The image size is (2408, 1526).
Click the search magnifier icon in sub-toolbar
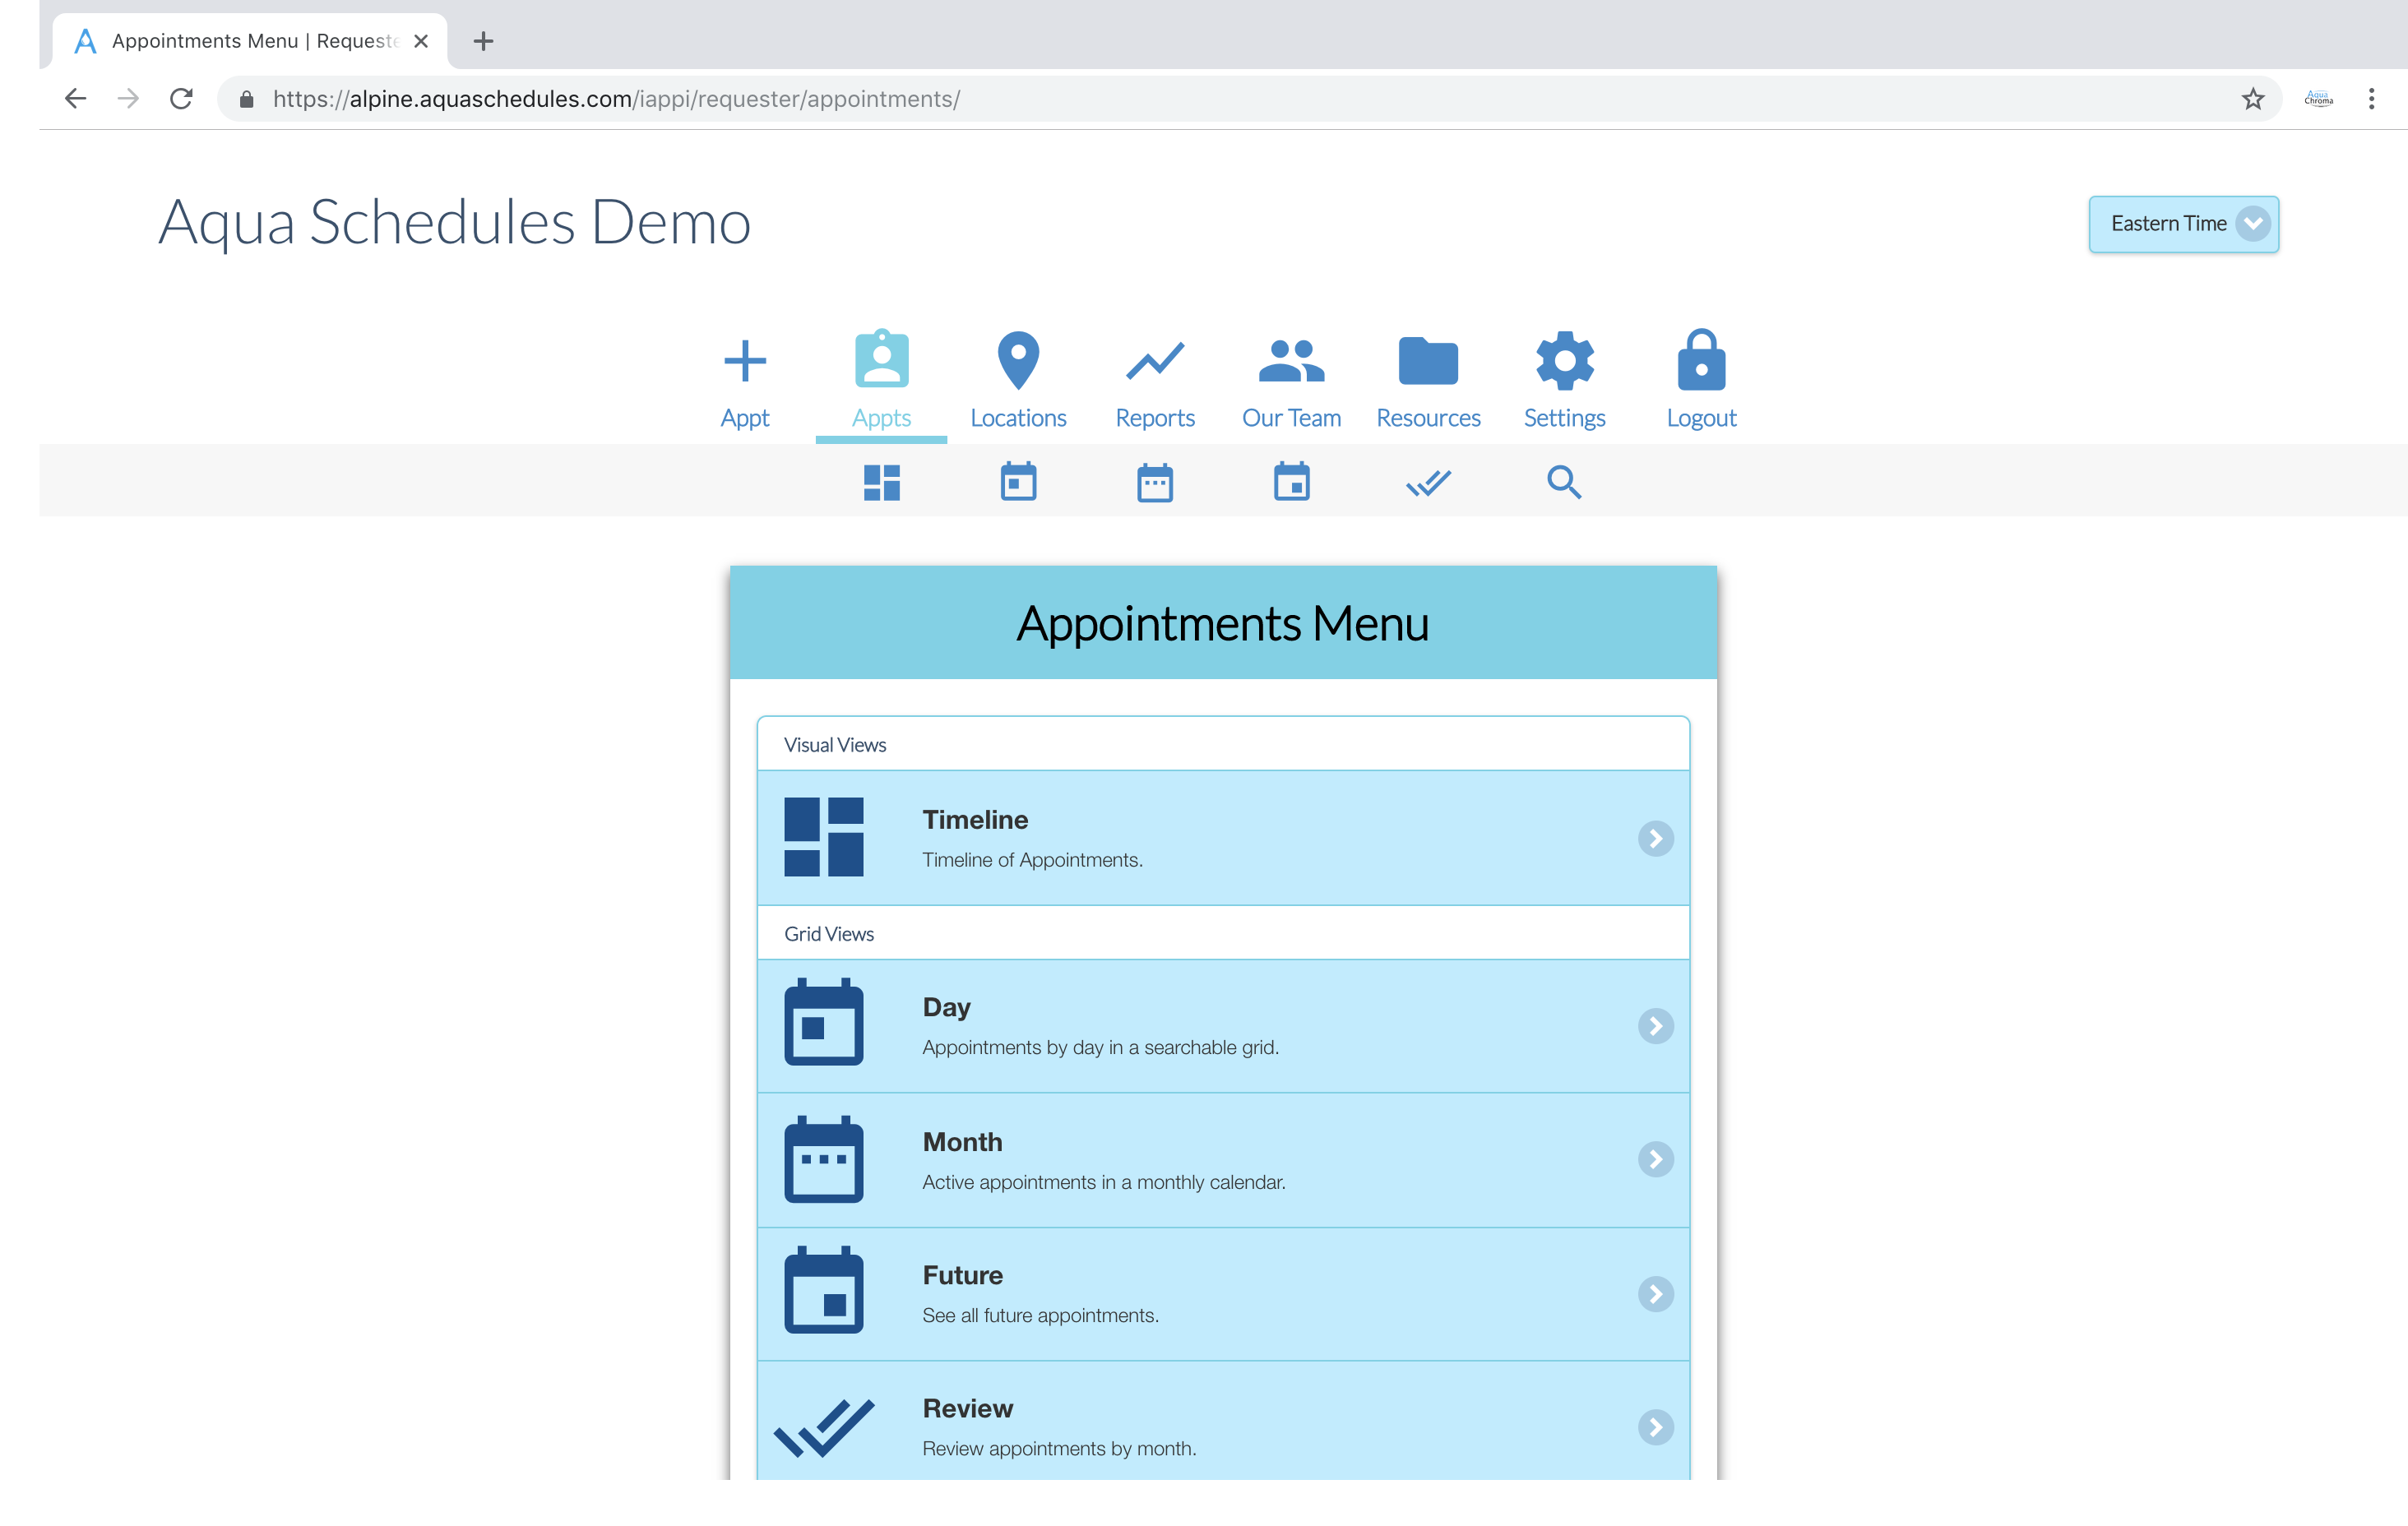coord(1564,483)
